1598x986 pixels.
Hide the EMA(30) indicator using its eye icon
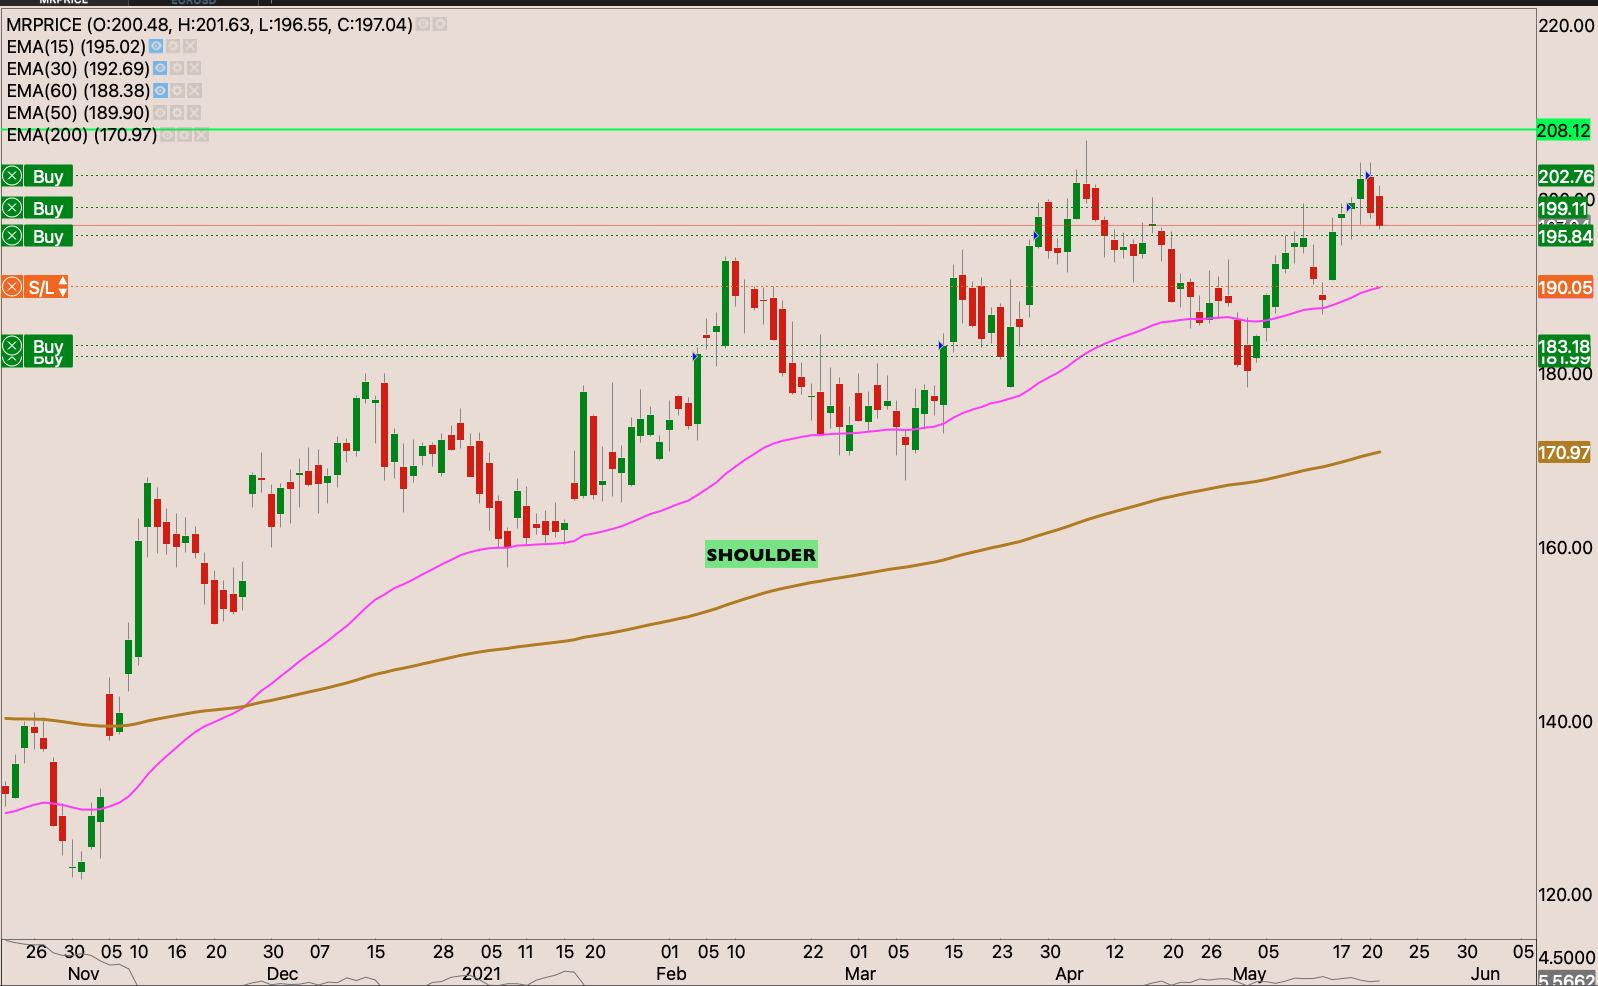pyautogui.click(x=160, y=69)
